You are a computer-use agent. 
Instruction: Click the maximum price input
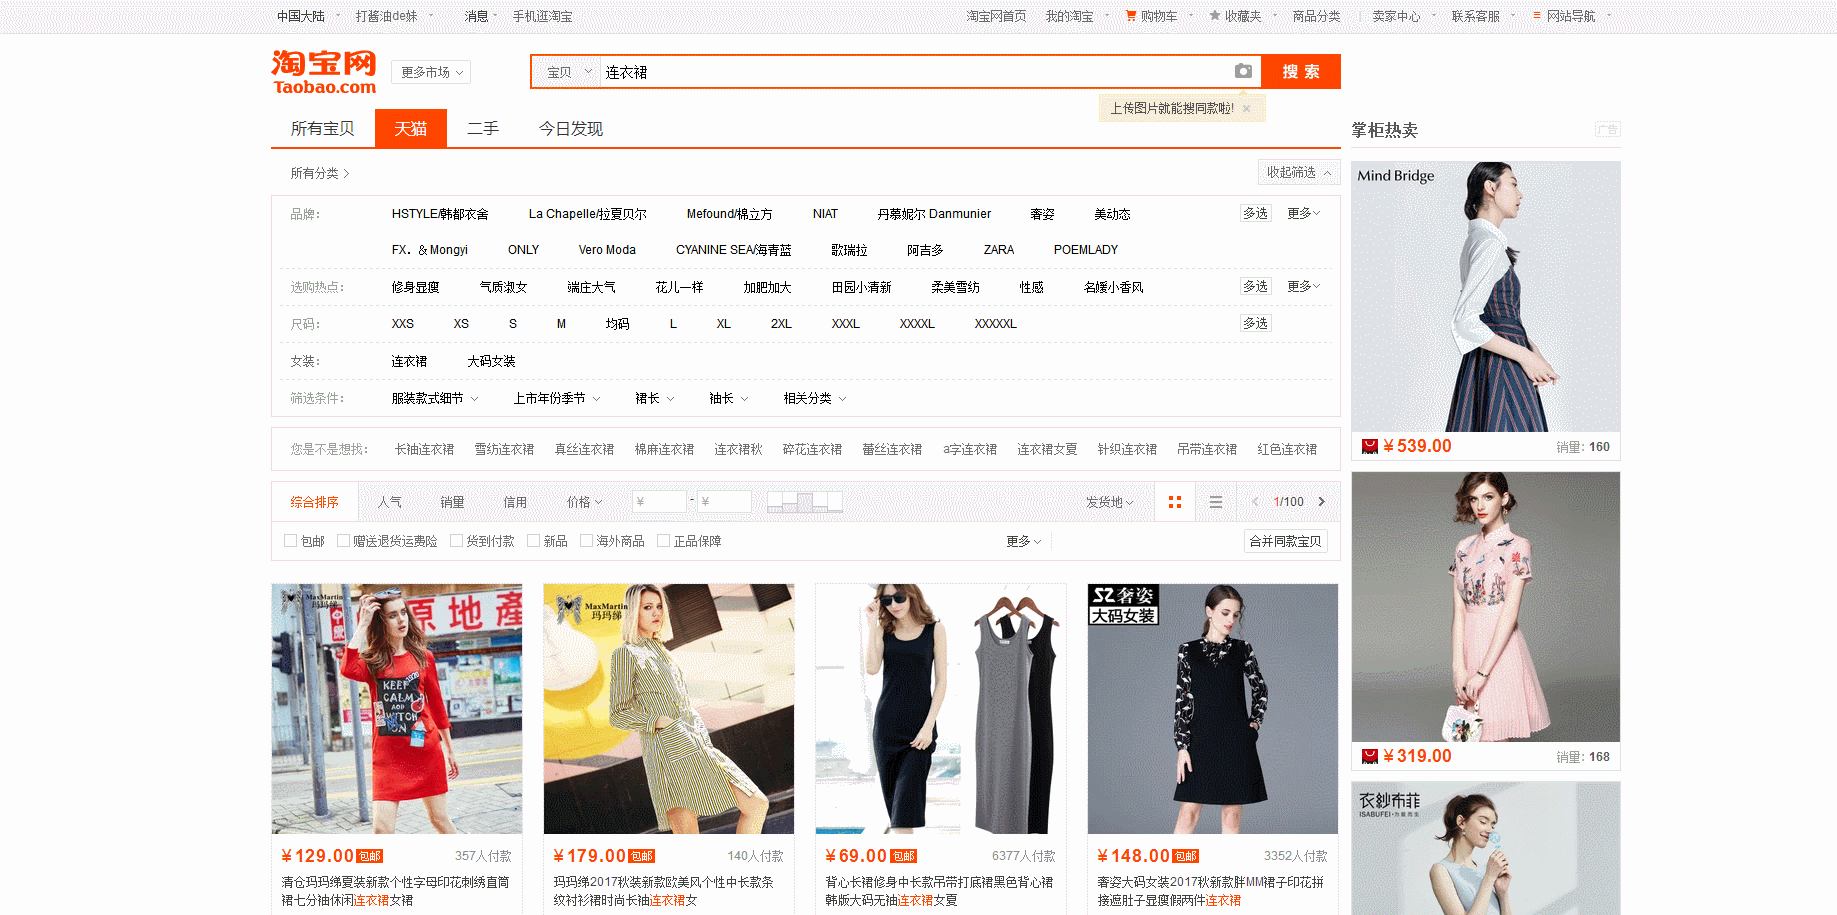click(724, 502)
